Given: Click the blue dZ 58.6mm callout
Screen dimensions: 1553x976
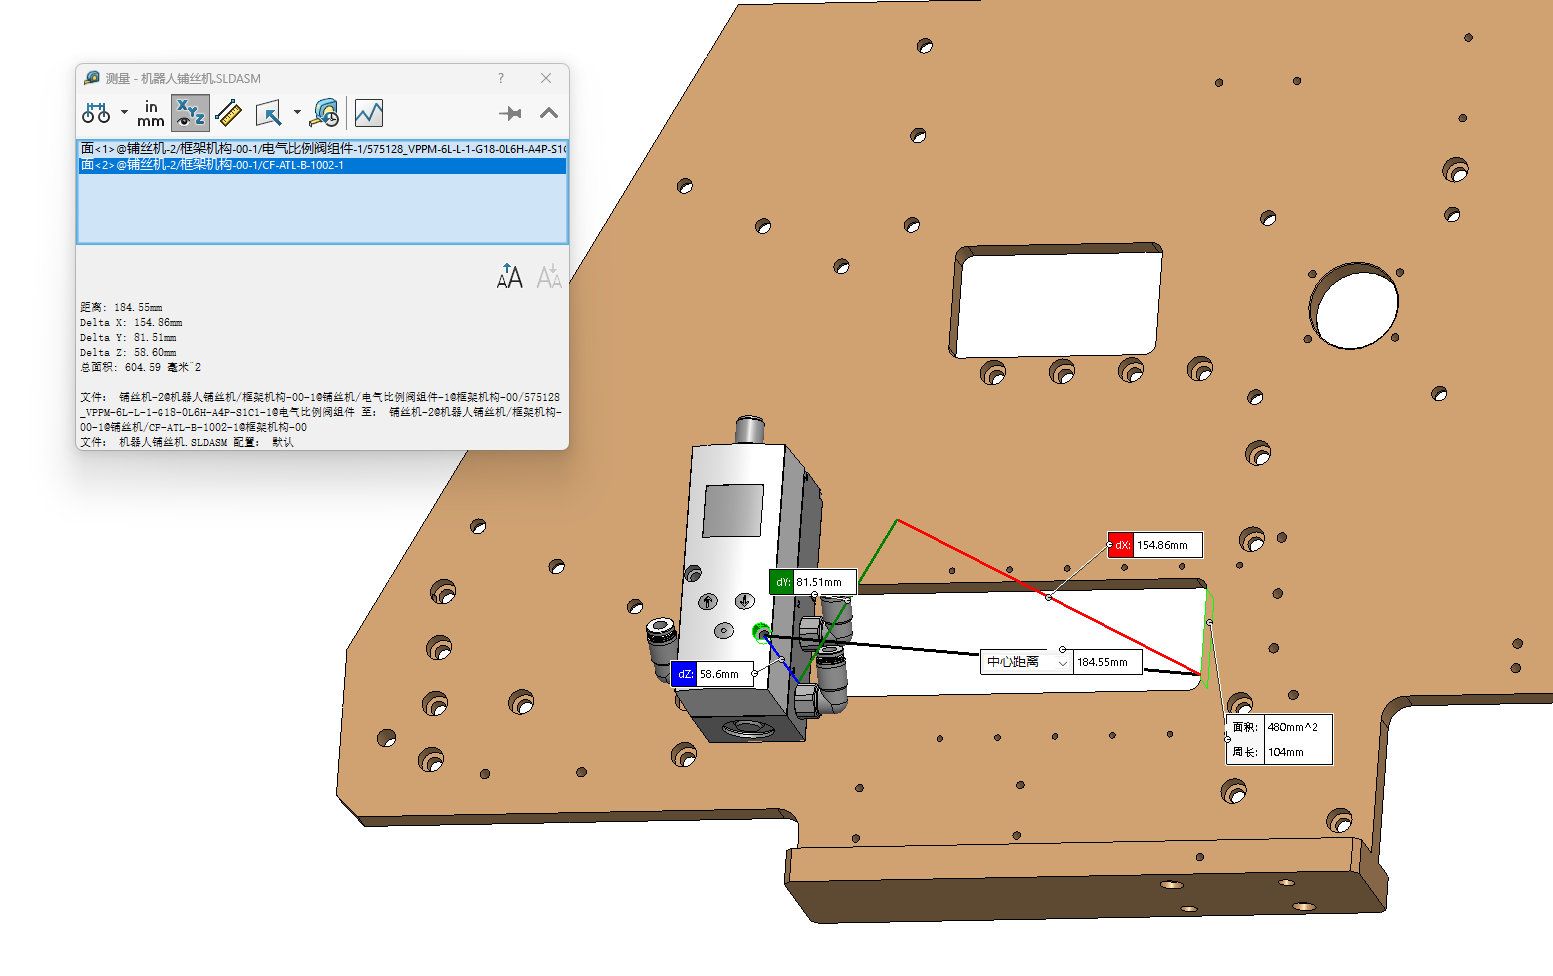Looking at the screenshot, I should point(713,674).
